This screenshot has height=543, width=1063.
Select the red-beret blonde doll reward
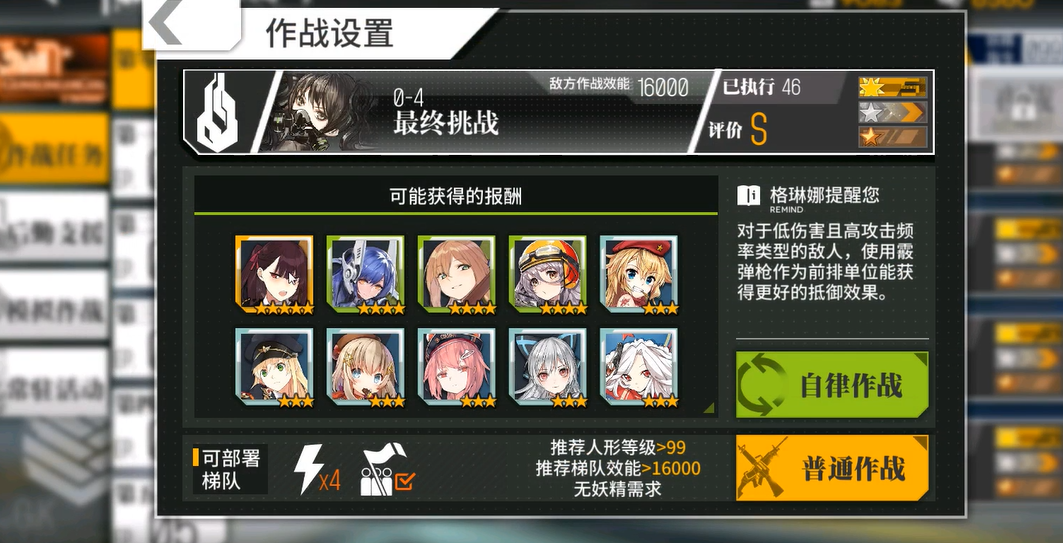pyautogui.click(x=639, y=276)
